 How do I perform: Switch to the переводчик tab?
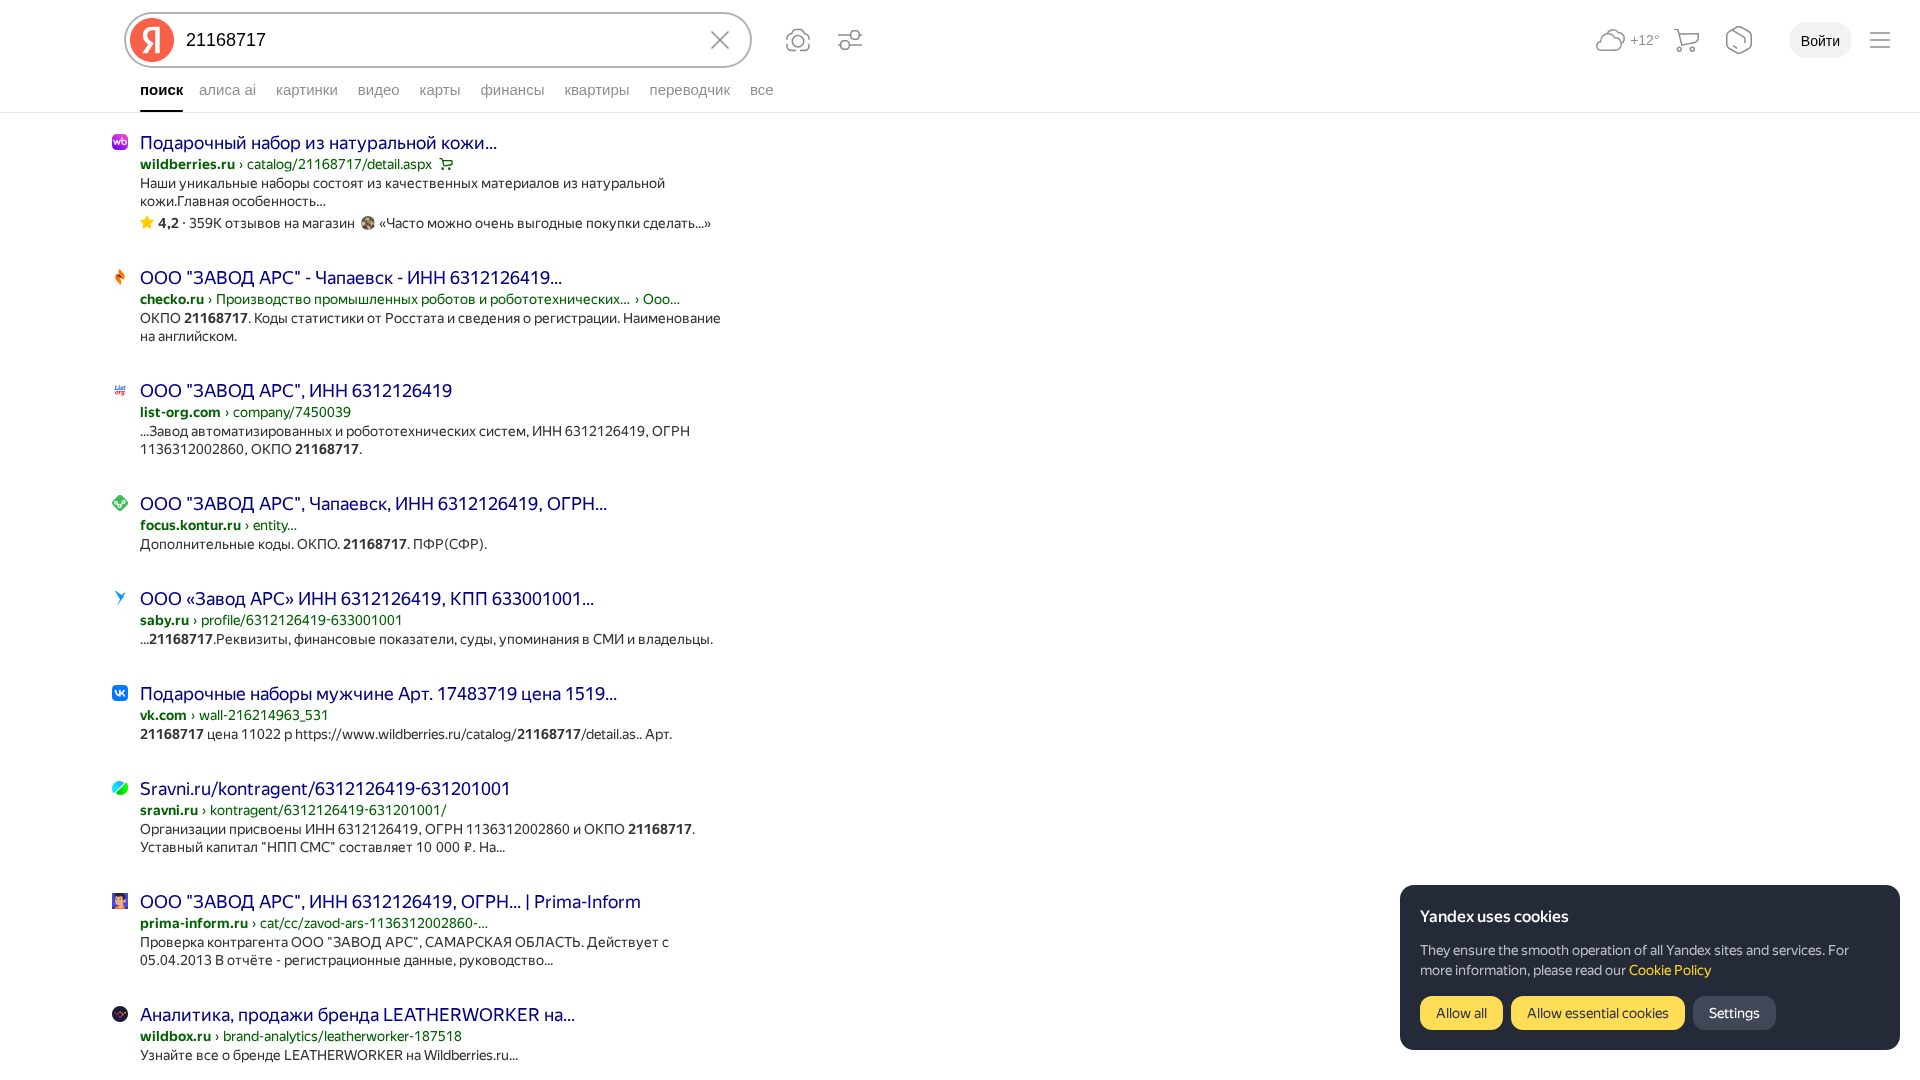tap(689, 90)
